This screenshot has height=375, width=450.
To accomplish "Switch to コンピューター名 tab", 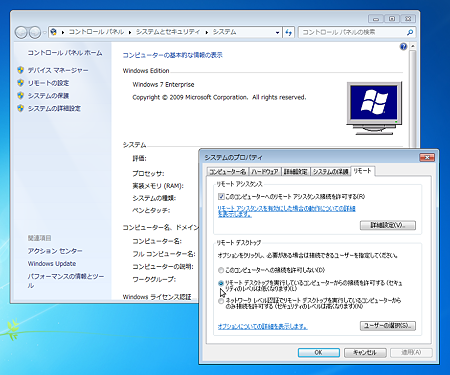I will click(x=227, y=172).
